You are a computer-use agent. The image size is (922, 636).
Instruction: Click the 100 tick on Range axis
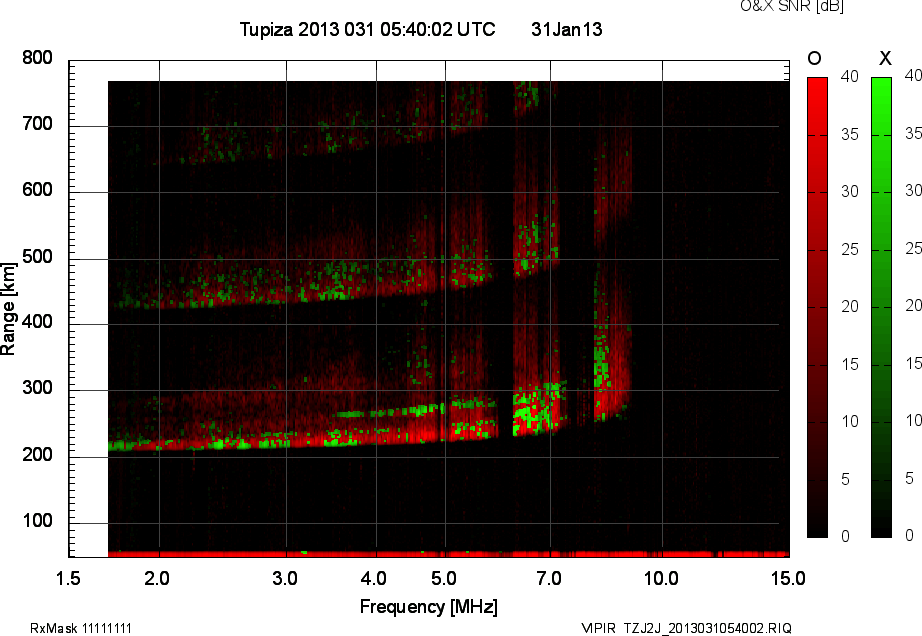point(37,522)
